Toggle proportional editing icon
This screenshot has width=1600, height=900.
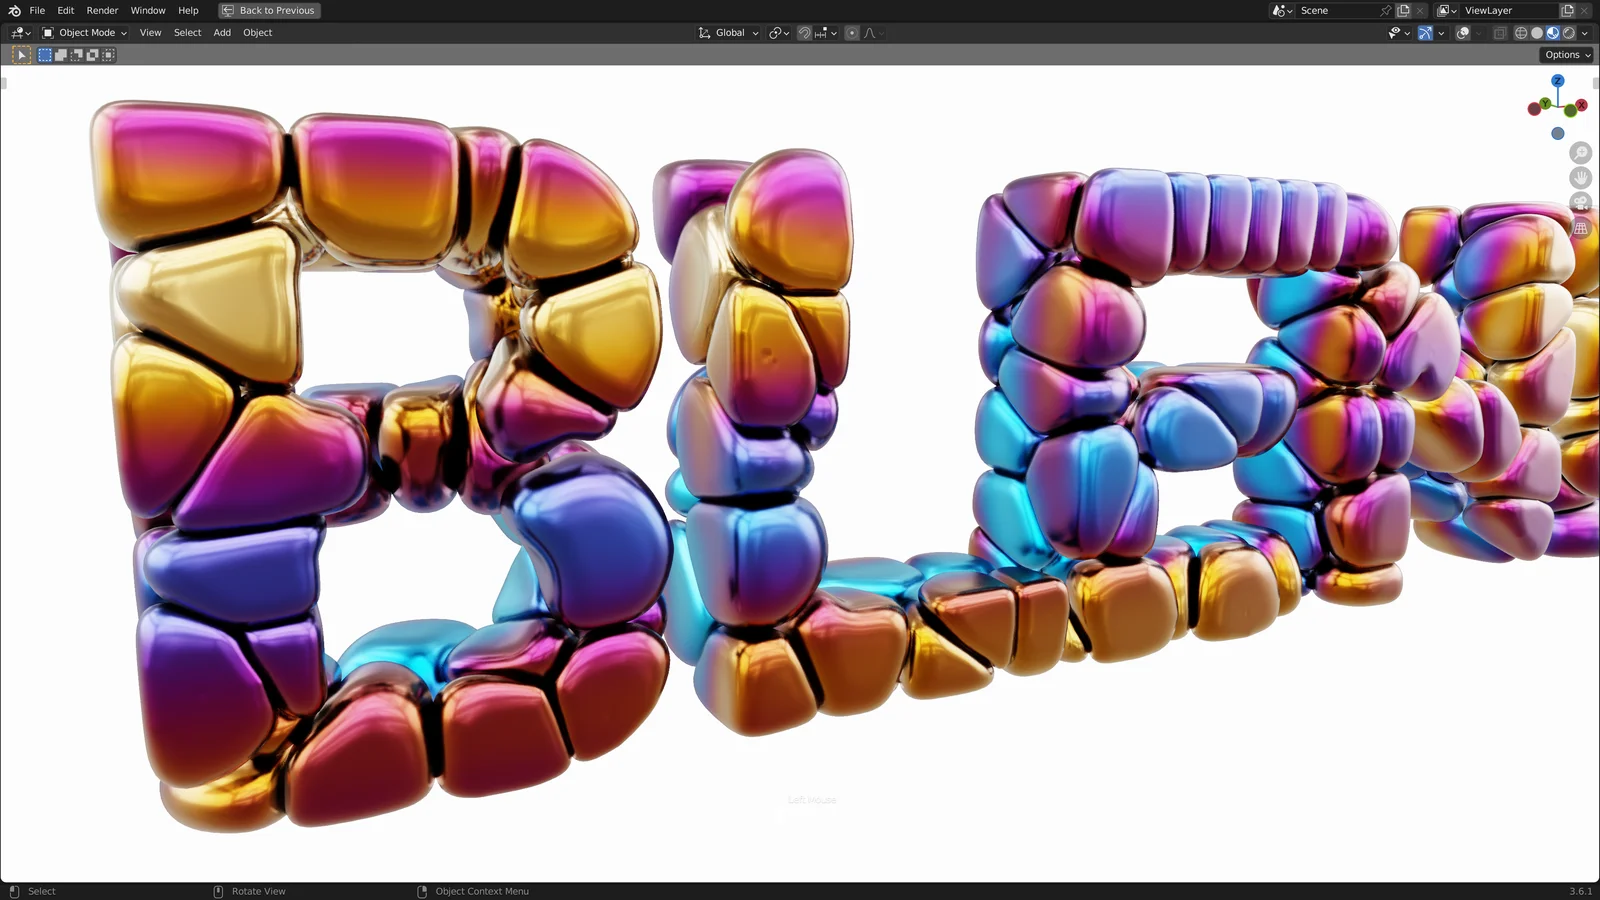pos(851,32)
